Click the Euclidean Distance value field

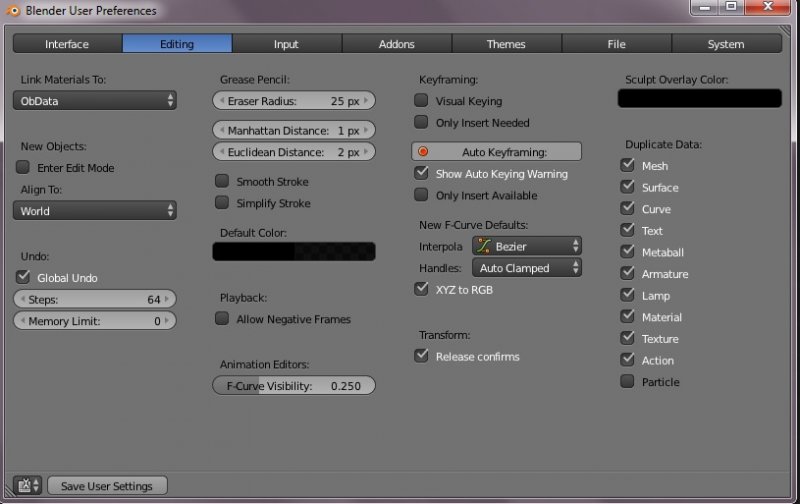294,152
